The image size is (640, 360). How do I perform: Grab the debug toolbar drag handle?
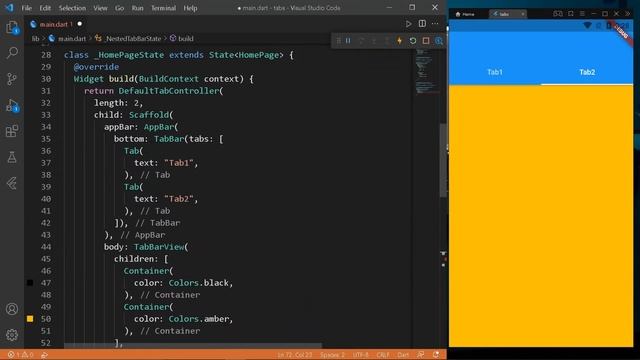click(x=338, y=41)
